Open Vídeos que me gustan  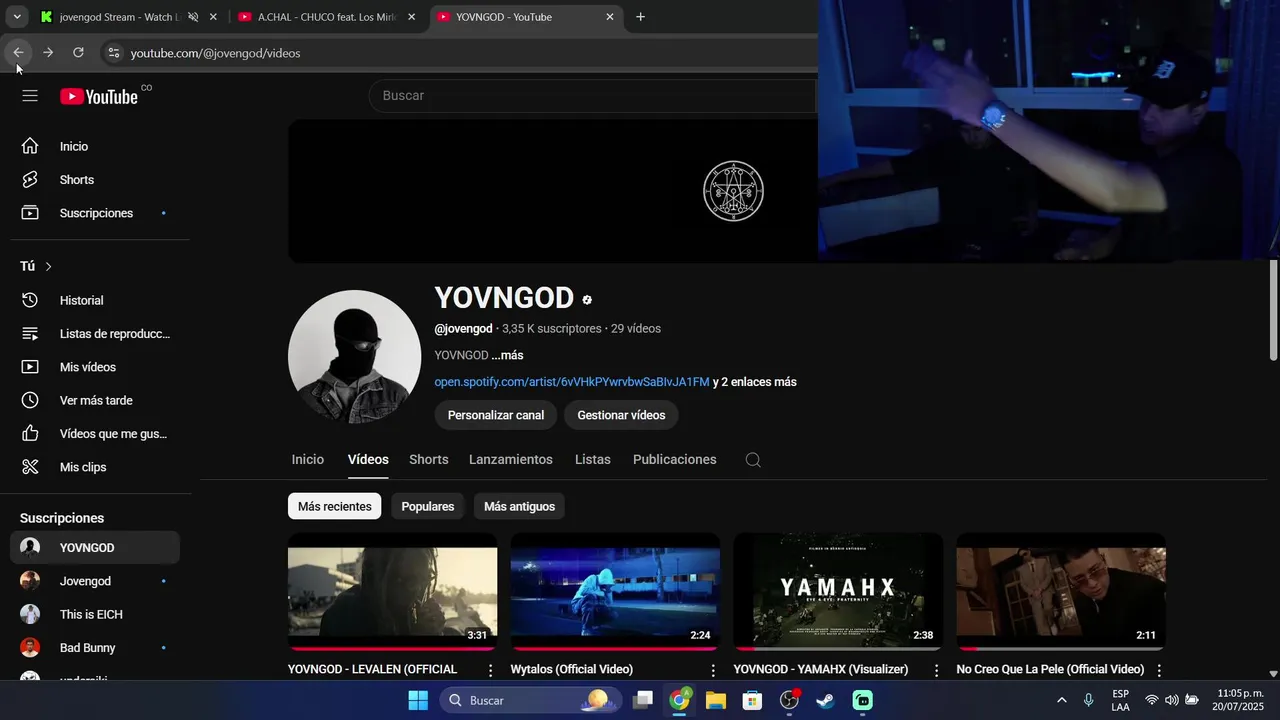click(95, 434)
